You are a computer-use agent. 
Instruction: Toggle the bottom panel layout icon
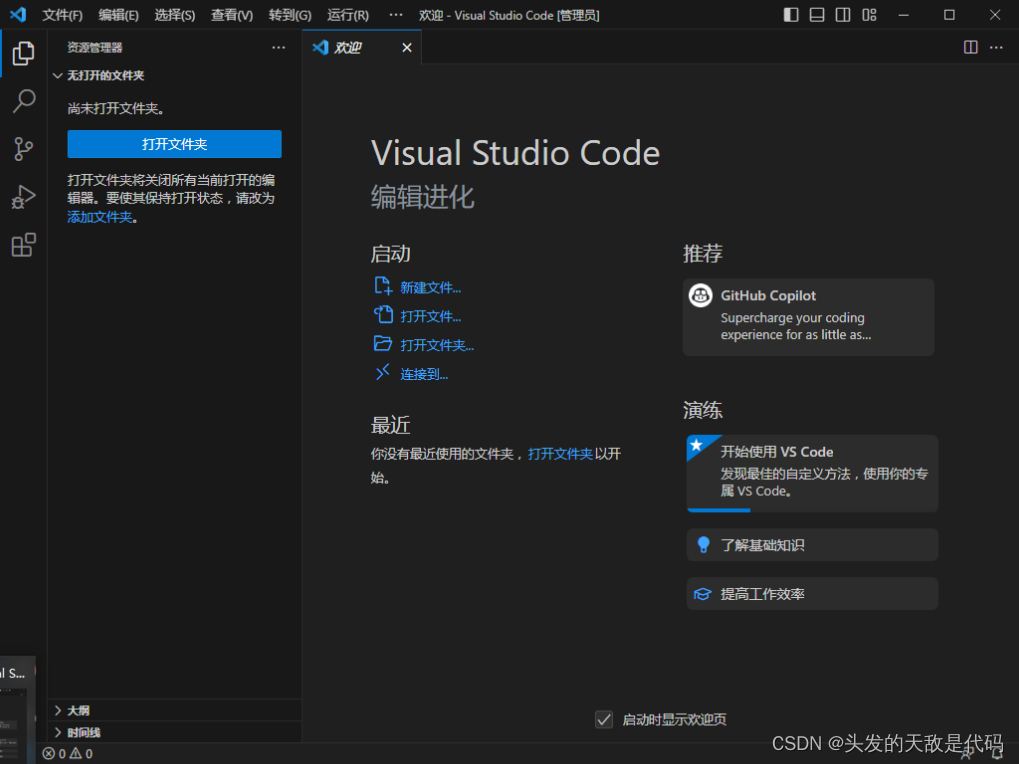tap(817, 15)
